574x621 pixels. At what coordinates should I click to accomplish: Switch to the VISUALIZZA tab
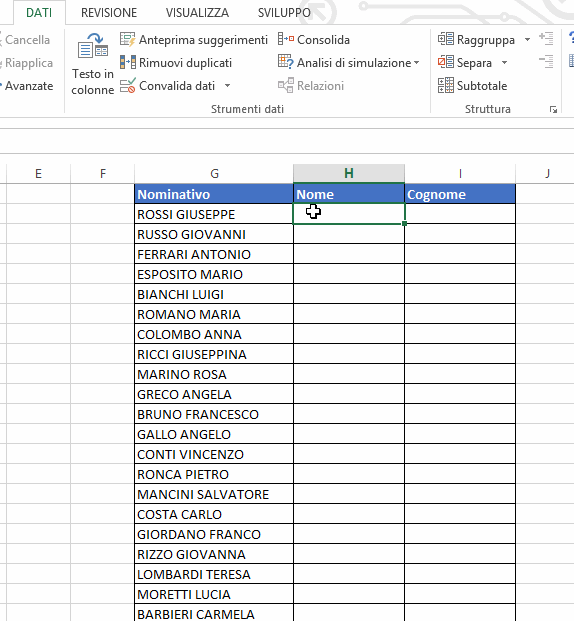197,13
